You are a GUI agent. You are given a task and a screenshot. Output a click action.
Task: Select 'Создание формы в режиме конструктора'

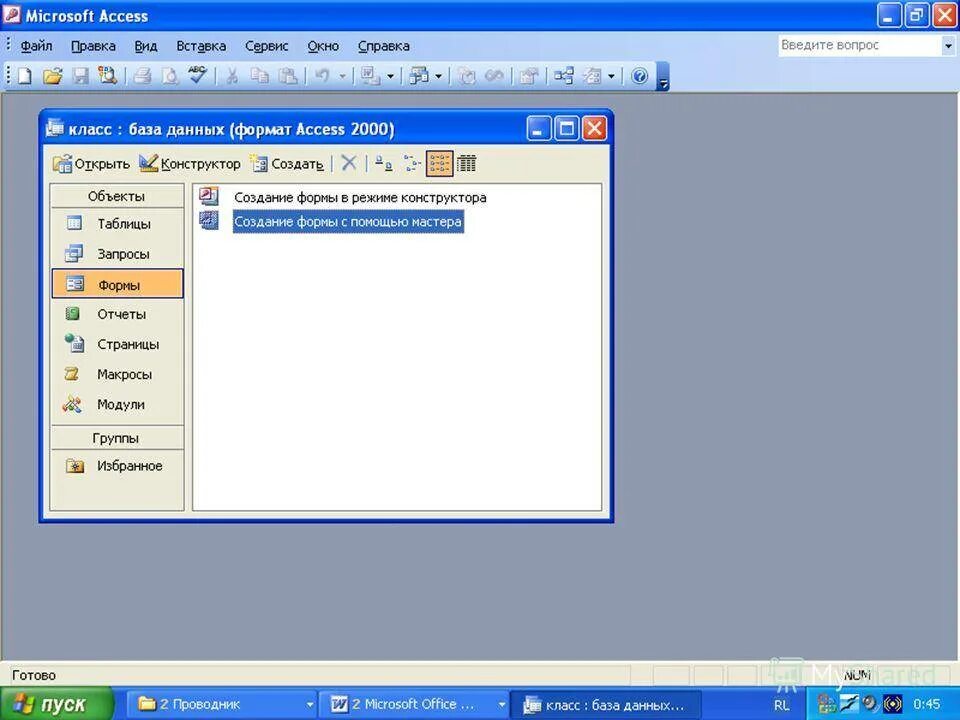pos(360,198)
